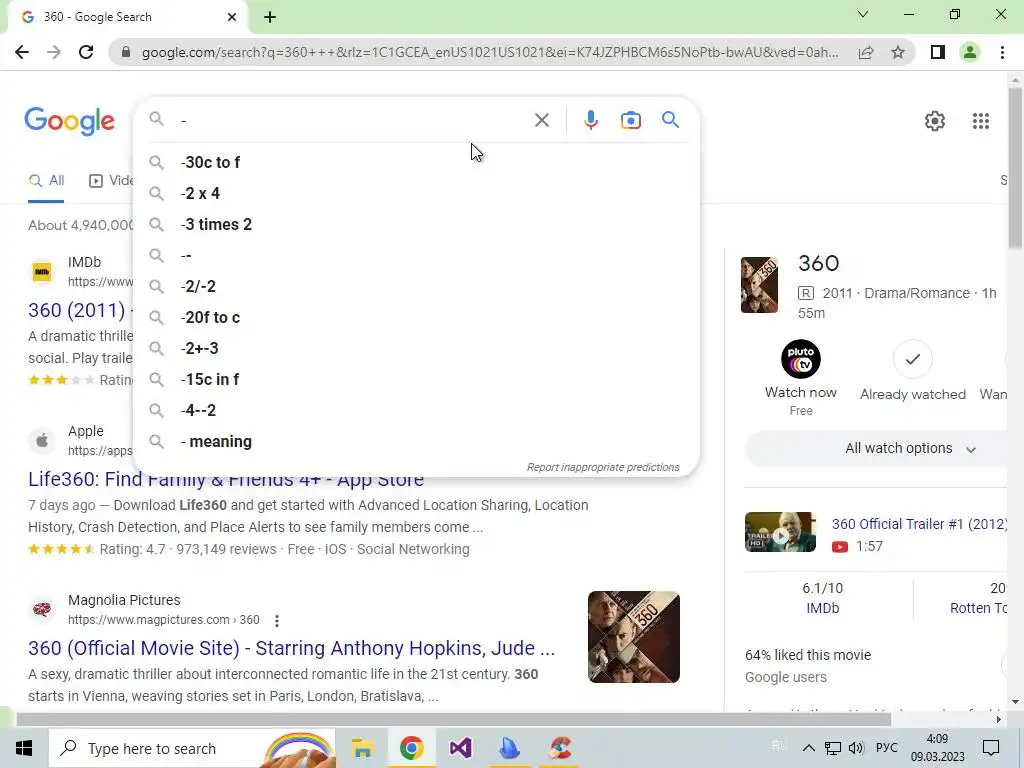The height and width of the screenshot is (768, 1024).
Task: Open the Windows Start menu
Action: (24, 748)
